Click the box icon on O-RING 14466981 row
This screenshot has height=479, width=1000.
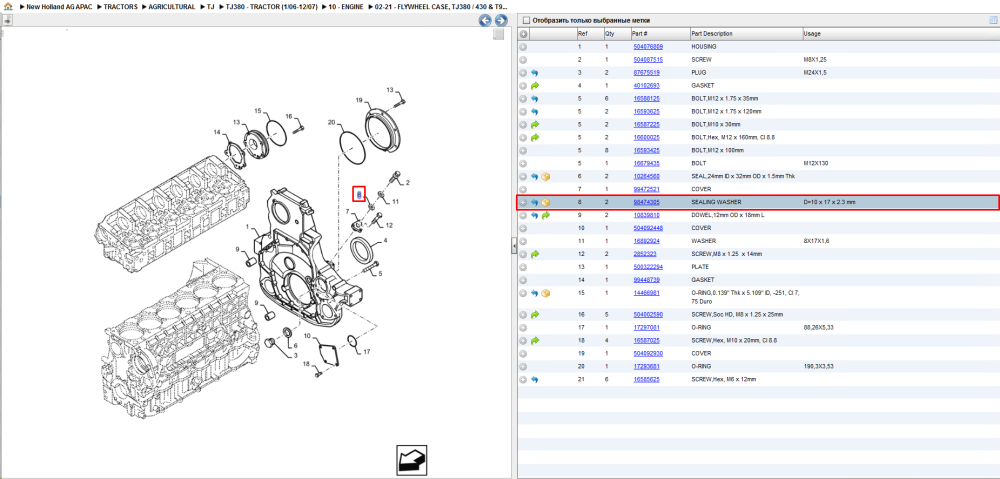[546, 293]
